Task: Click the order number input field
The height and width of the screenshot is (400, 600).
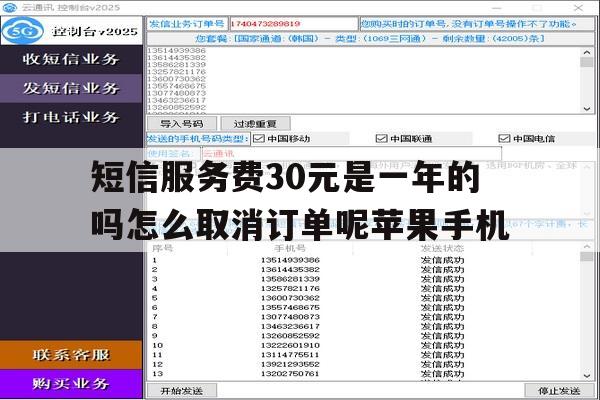Action: coord(293,24)
